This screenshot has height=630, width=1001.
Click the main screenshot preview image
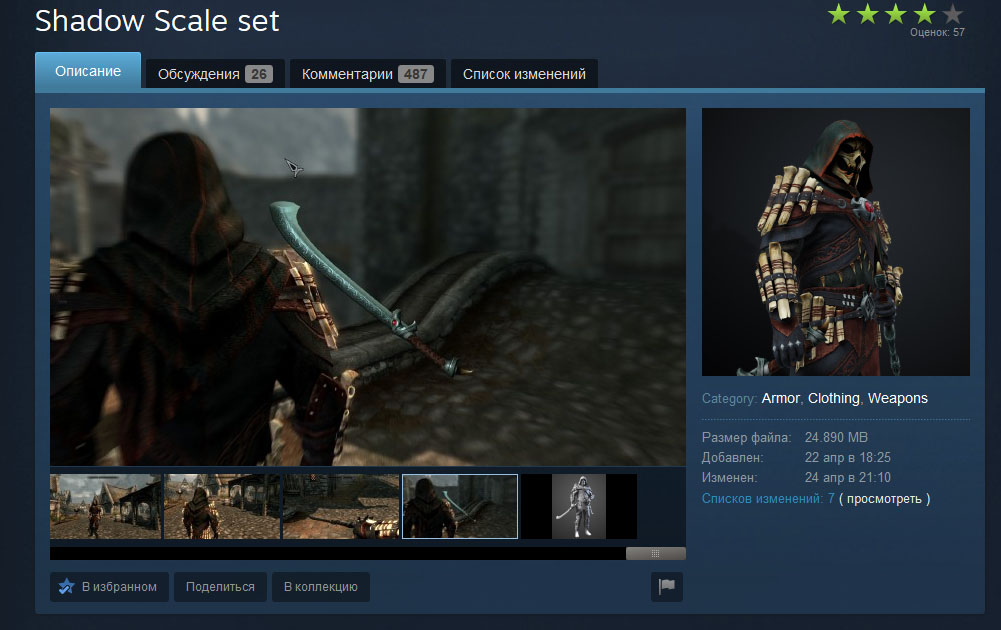click(368, 287)
